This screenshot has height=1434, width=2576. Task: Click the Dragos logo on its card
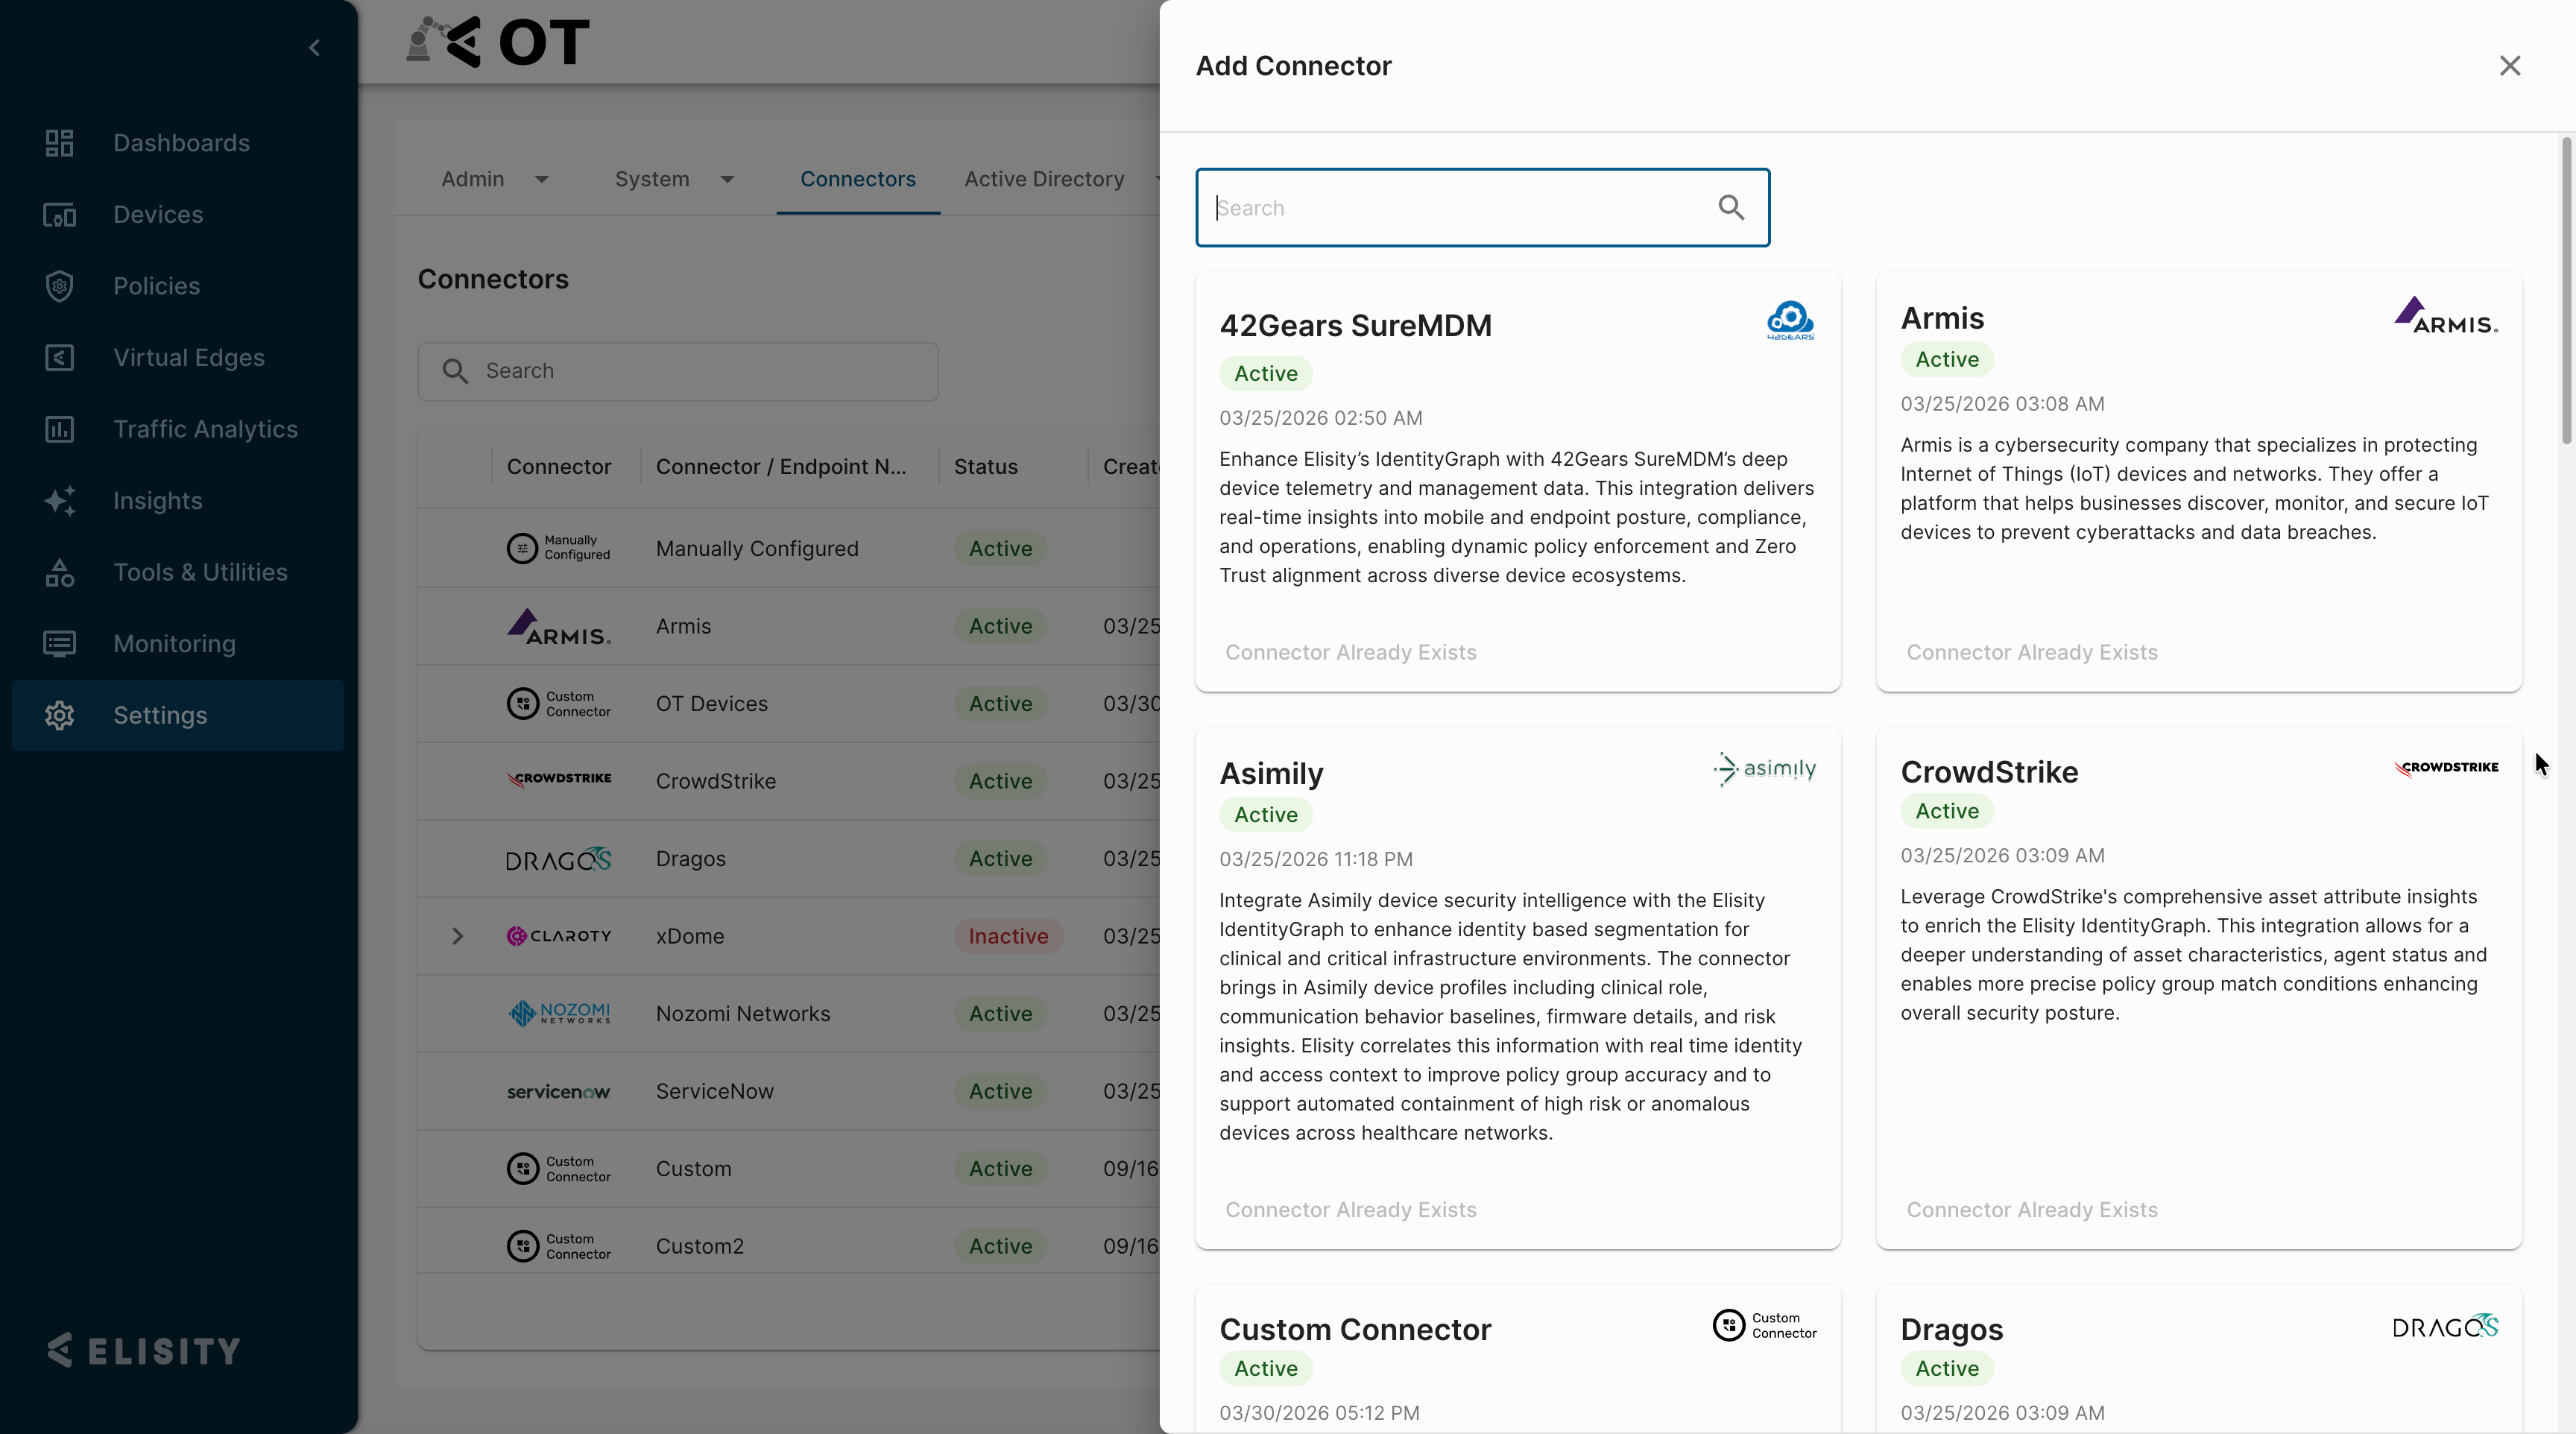coord(2446,1326)
